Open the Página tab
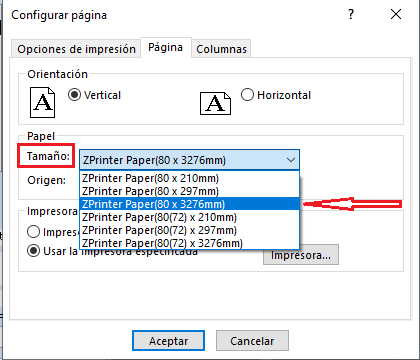This screenshot has height=360, width=420. [166, 47]
